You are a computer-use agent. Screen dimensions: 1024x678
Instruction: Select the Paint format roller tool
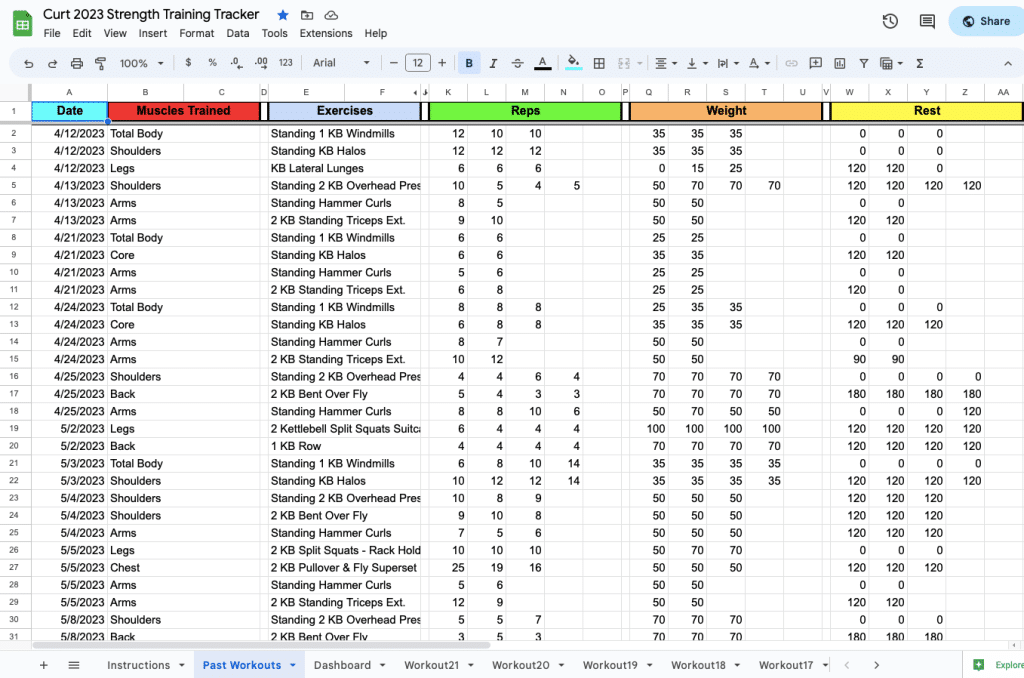(x=100, y=63)
